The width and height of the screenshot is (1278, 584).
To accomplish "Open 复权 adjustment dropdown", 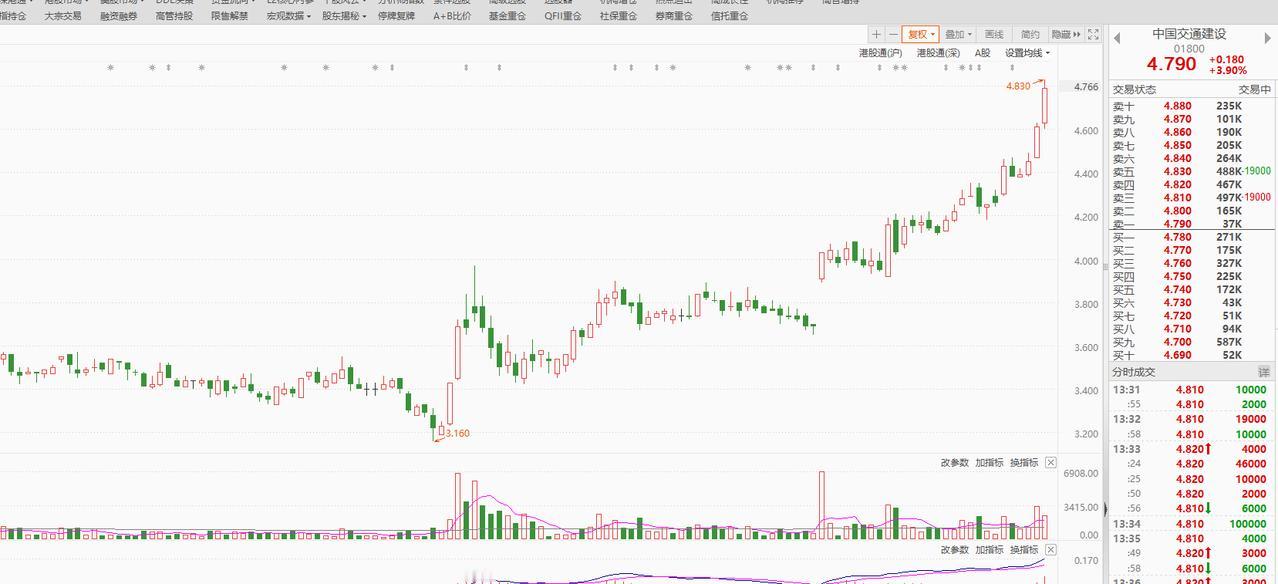I will [x=920, y=34].
